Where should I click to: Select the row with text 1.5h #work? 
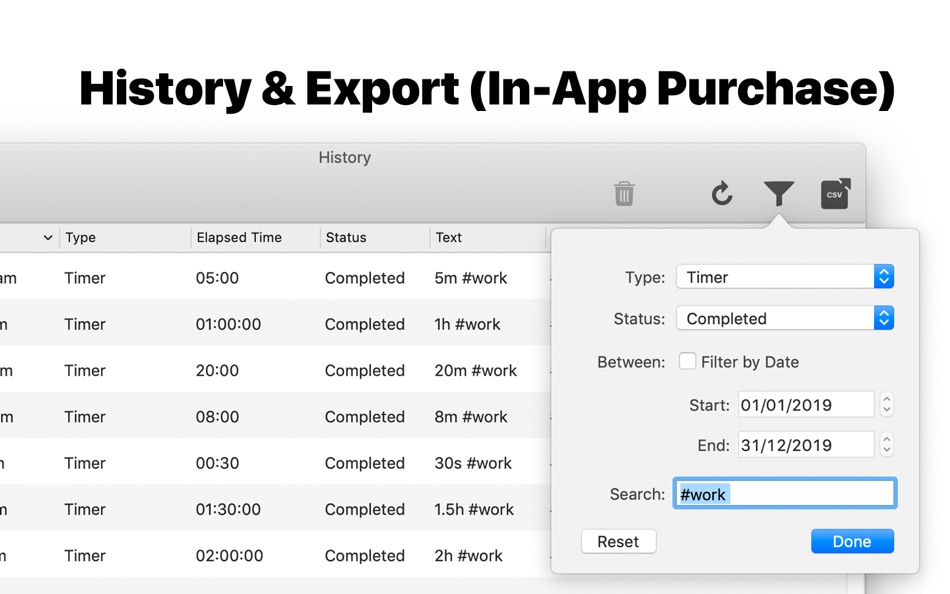click(276, 509)
